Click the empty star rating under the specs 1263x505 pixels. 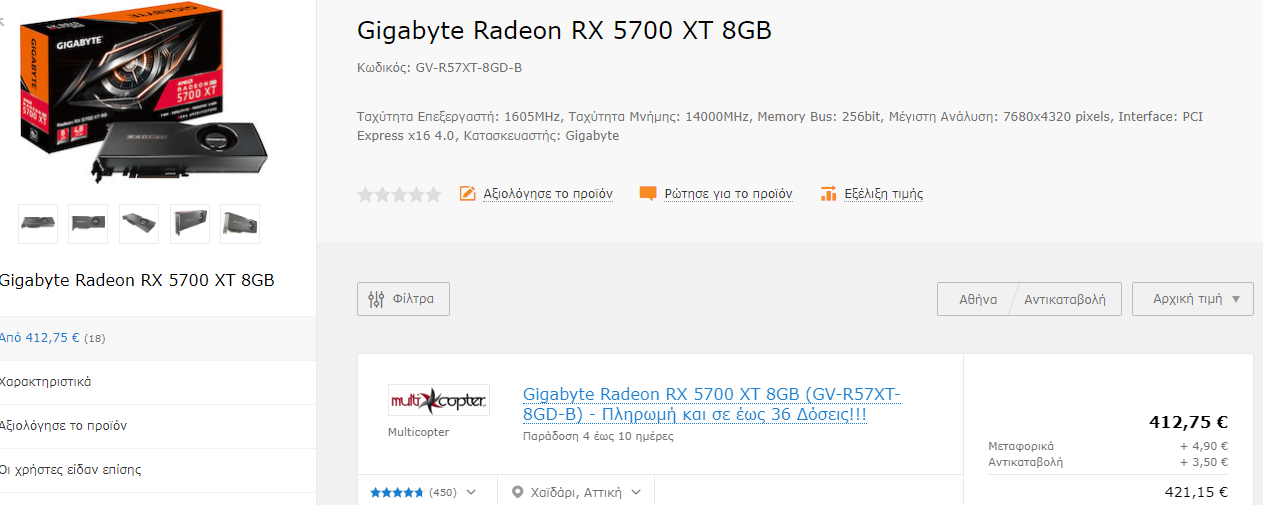399,195
